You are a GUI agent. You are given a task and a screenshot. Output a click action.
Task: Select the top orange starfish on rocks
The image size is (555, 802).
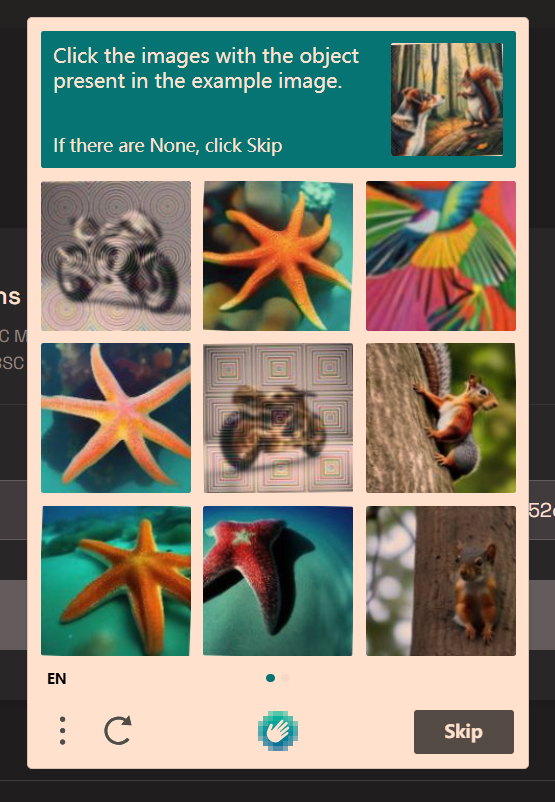tap(278, 256)
